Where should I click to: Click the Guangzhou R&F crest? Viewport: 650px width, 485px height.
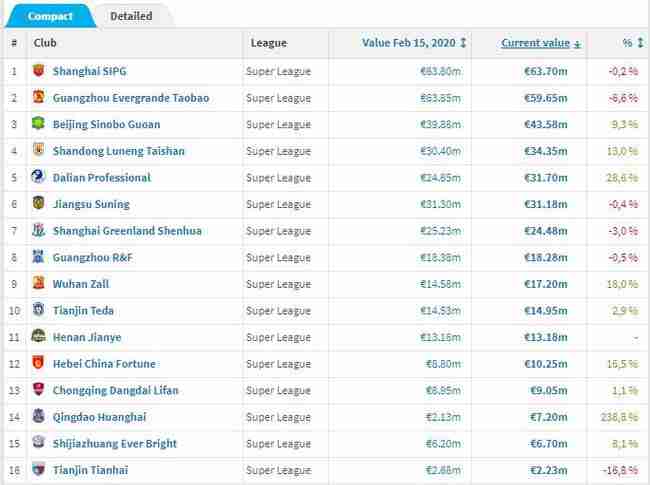tap(38, 257)
